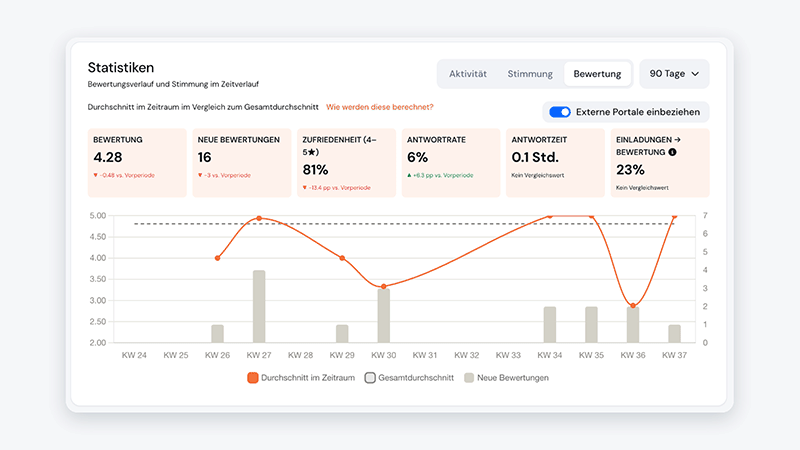Click the KW 35 bar in chart
This screenshot has width=800, height=450.
pos(591,325)
